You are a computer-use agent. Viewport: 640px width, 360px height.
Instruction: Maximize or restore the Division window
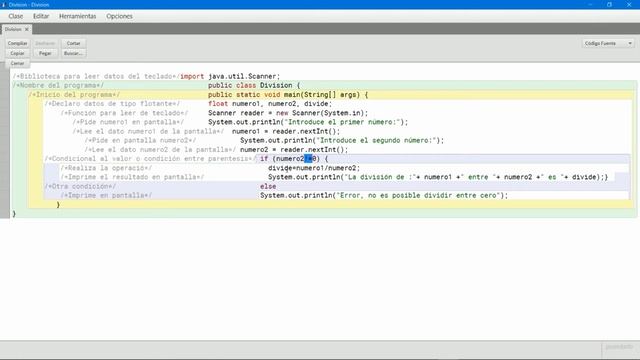[609, 4]
